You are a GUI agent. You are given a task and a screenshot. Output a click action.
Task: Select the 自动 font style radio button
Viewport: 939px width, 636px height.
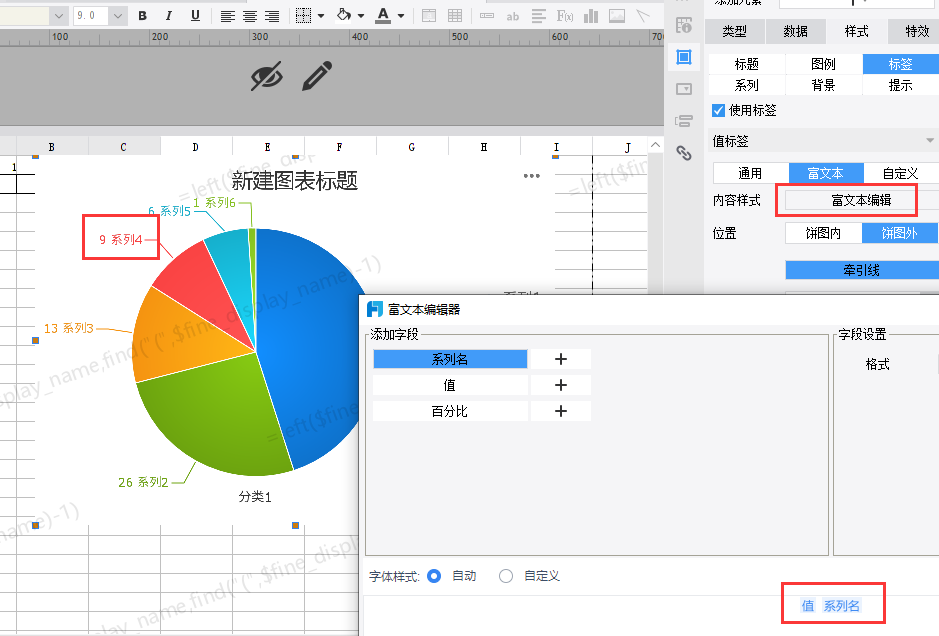coord(434,576)
